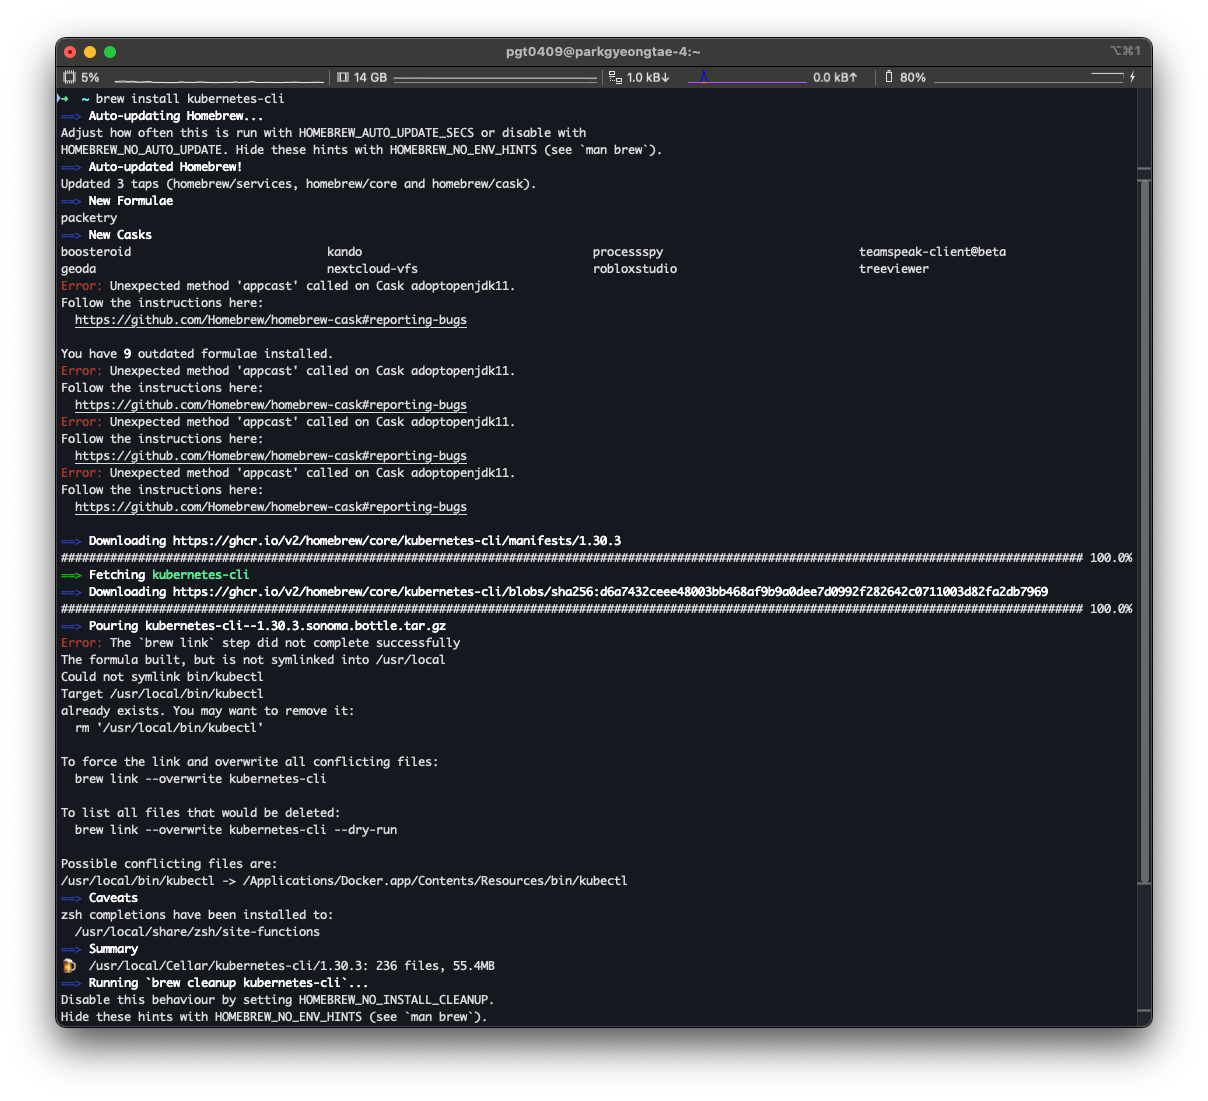
Task: Click the 'treeviewer' cask name
Action: pyautogui.click(x=894, y=269)
